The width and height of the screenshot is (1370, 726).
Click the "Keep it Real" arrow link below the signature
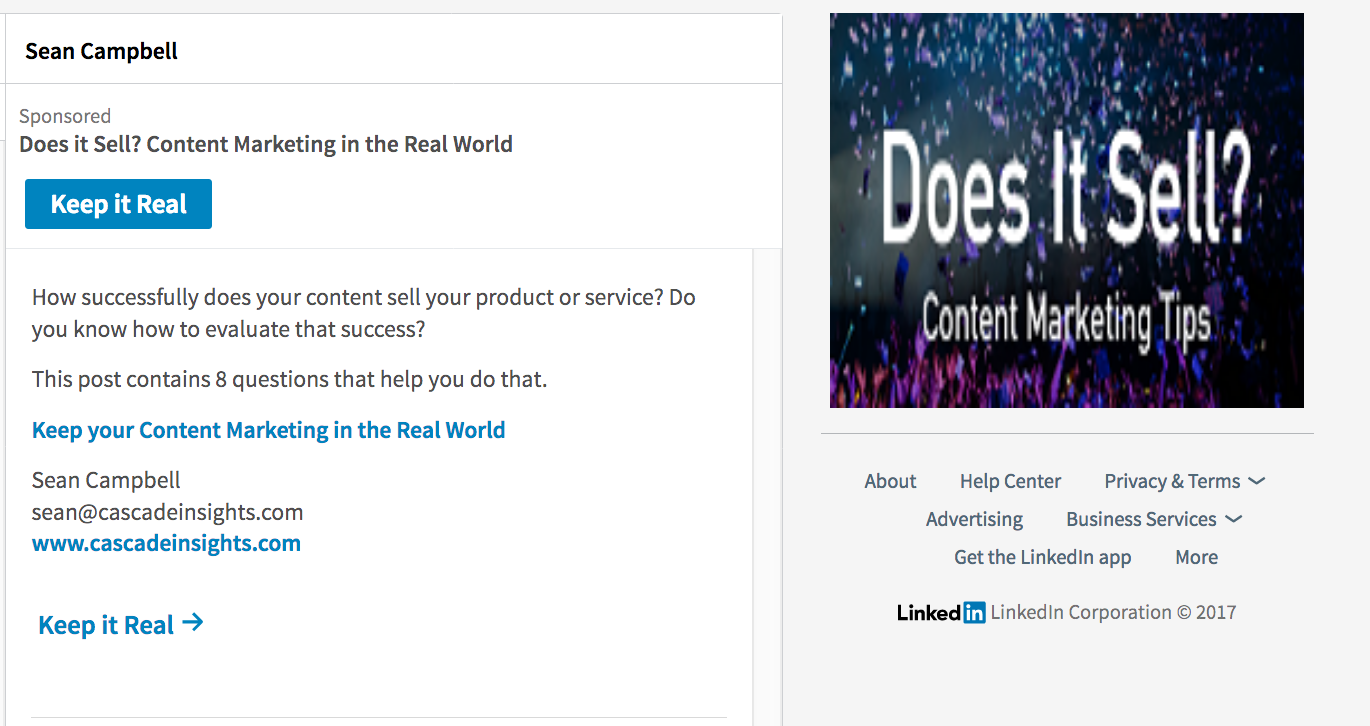pyautogui.click(x=120, y=624)
